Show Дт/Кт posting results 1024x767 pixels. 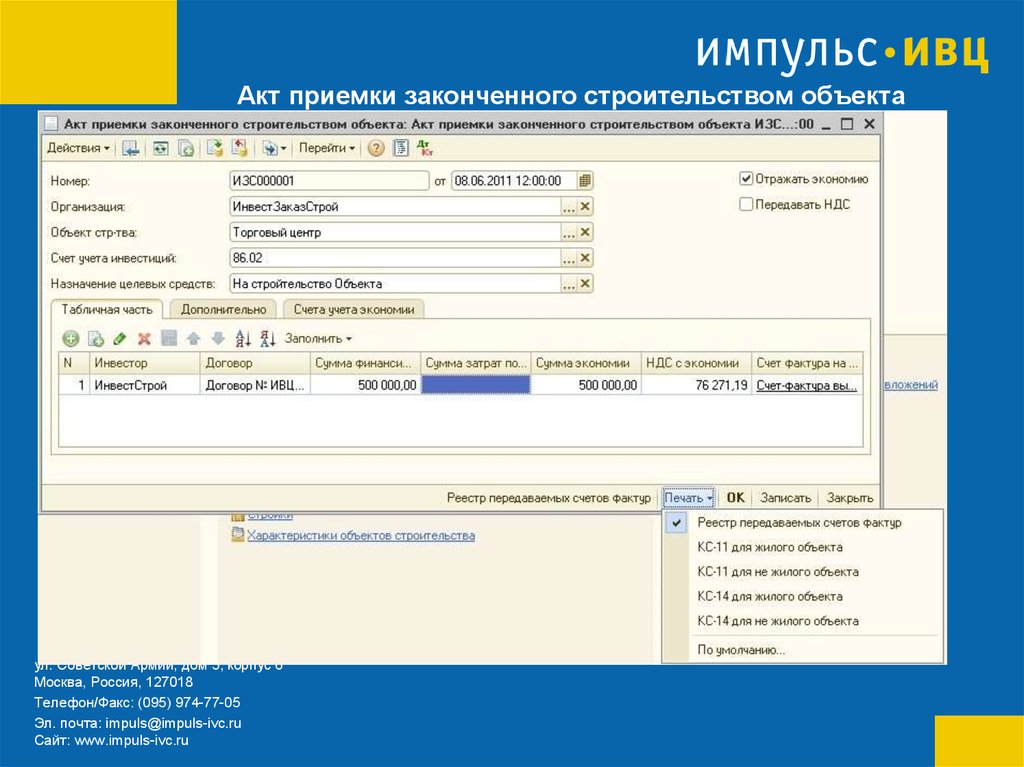click(x=425, y=148)
